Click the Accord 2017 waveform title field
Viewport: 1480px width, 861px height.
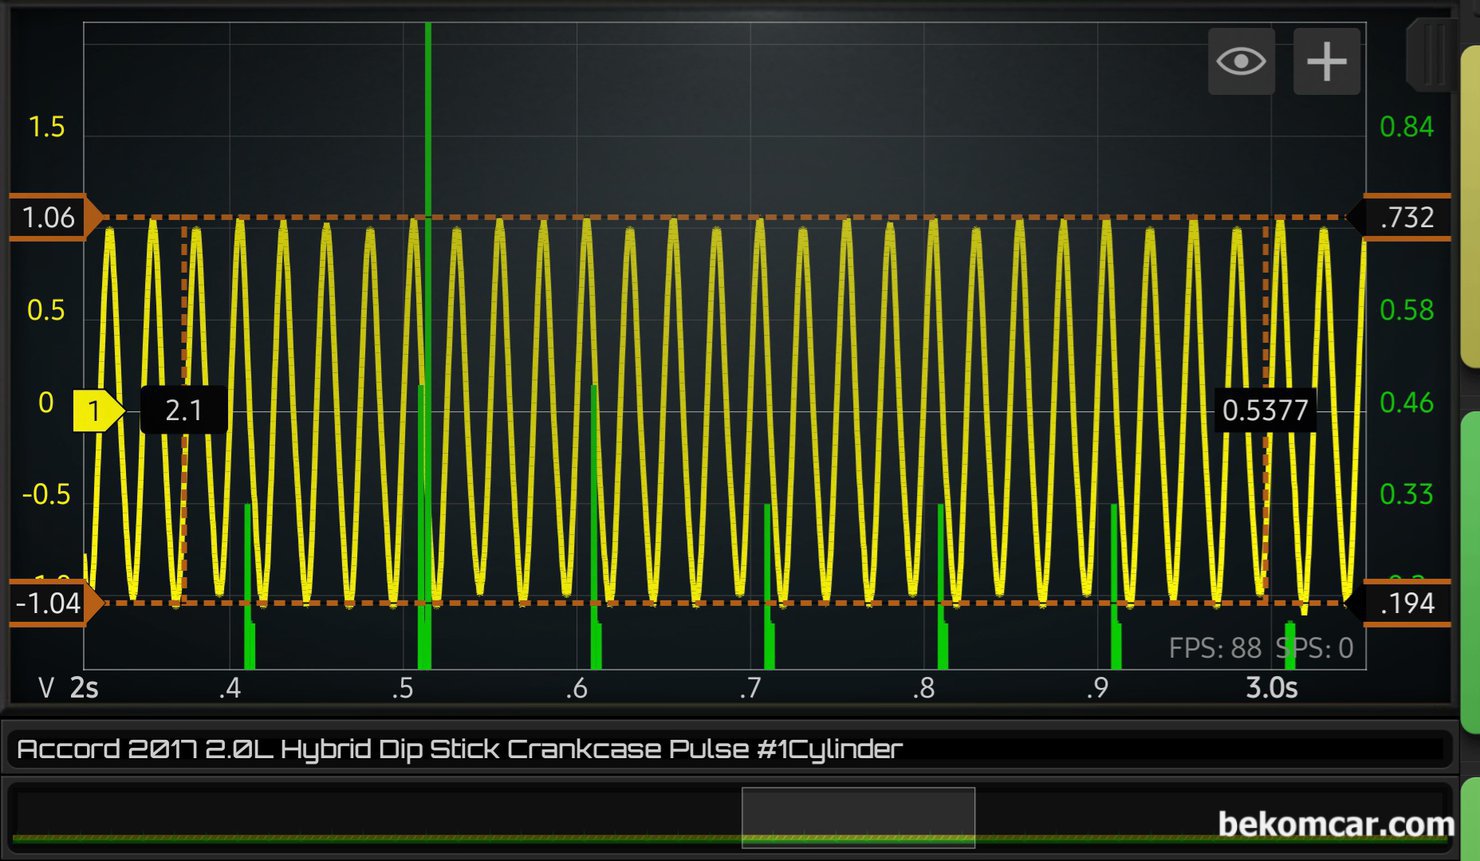(x=730, y=749)
